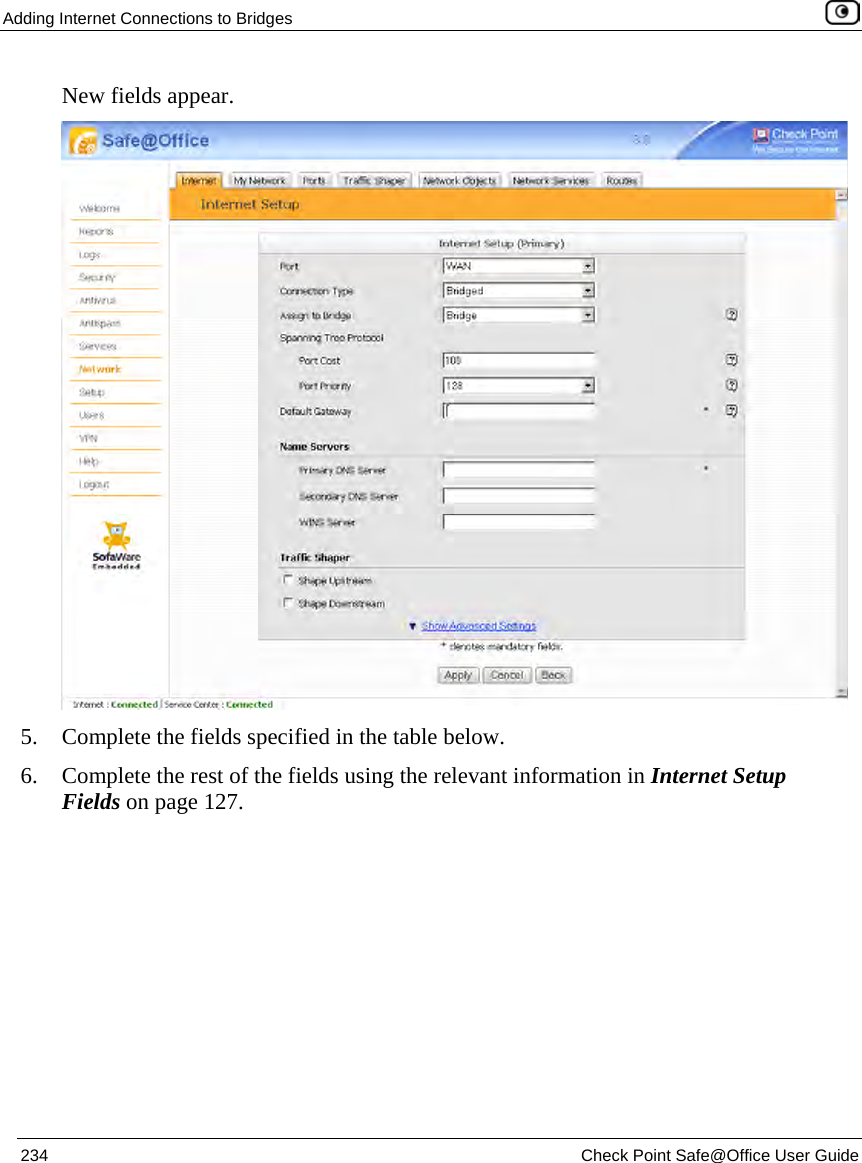Click the Apply button
The image size is (862, 1163).
point(458,675)
